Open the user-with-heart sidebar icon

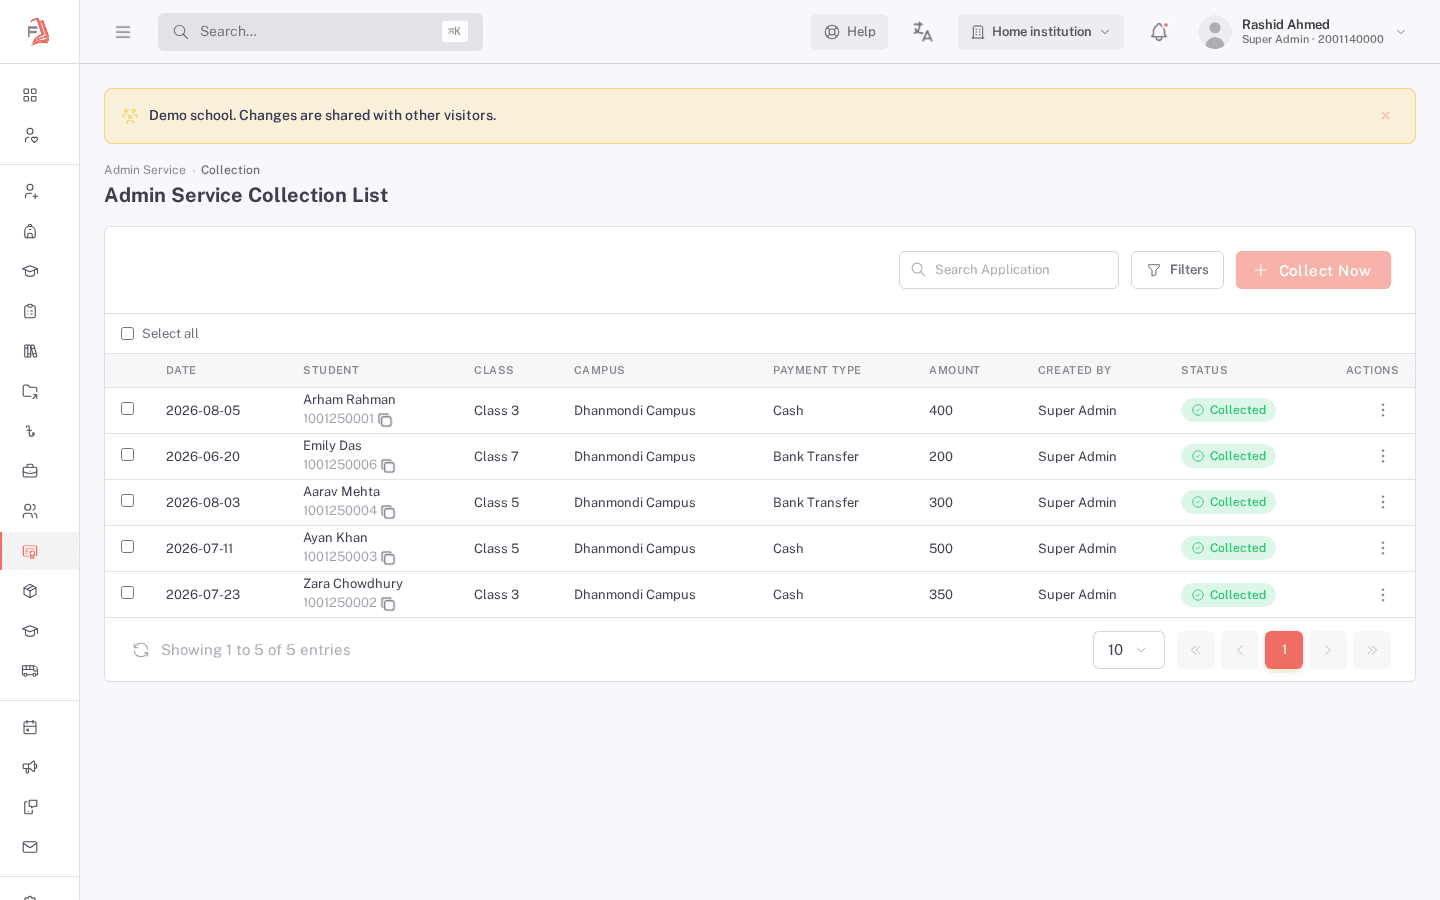(x=30, y=135)
